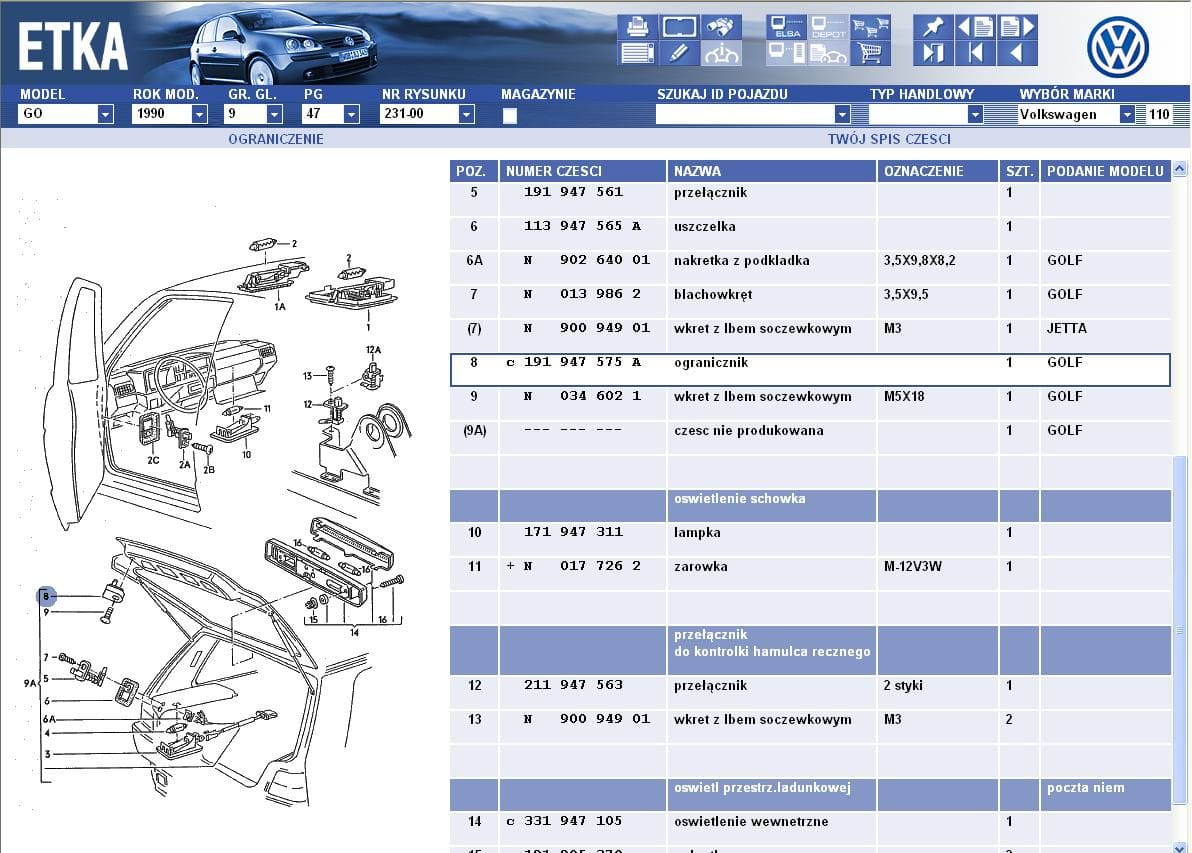This screenshot has height=853, width=1192.
Task: Click the document with car icon
Action: click(828, 52)
